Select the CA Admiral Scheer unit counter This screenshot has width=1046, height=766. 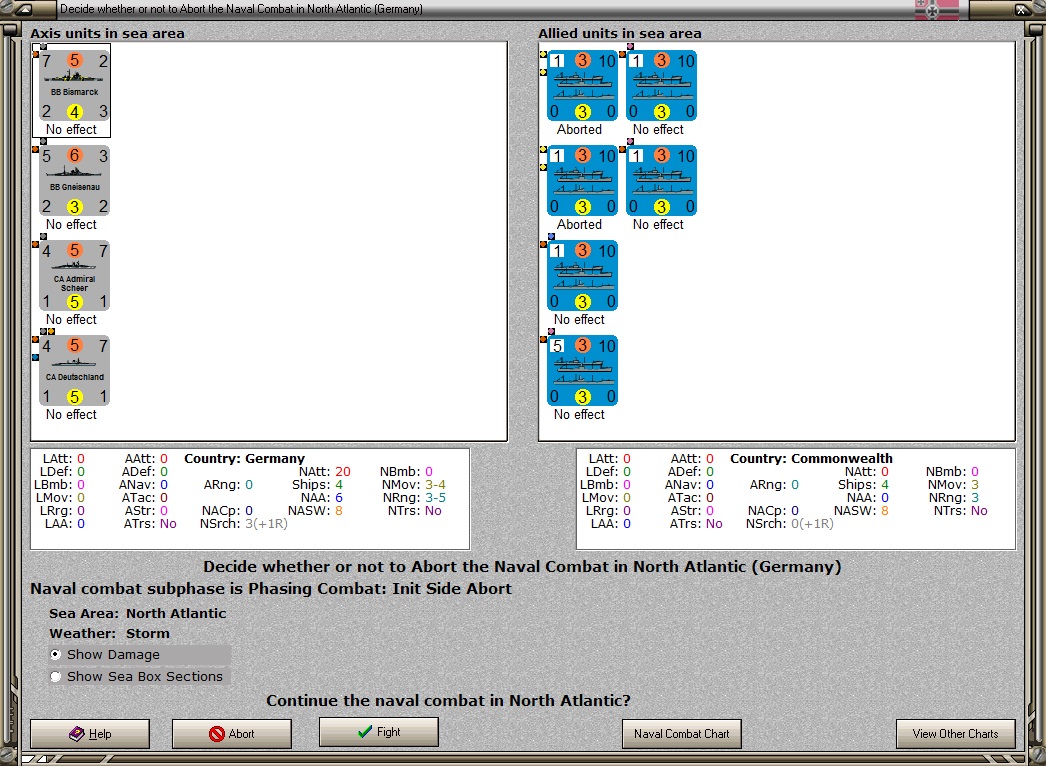74,276
